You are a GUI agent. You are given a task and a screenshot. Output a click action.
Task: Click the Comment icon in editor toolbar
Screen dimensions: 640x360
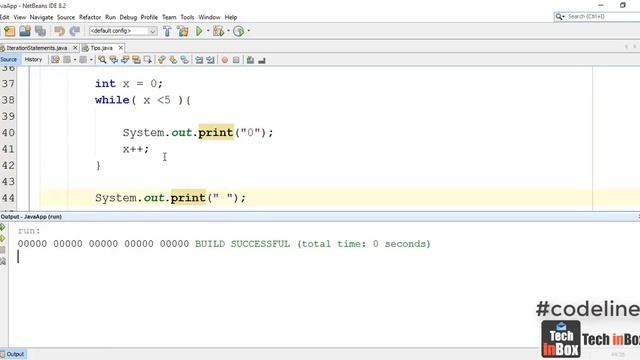pos(250,60)
